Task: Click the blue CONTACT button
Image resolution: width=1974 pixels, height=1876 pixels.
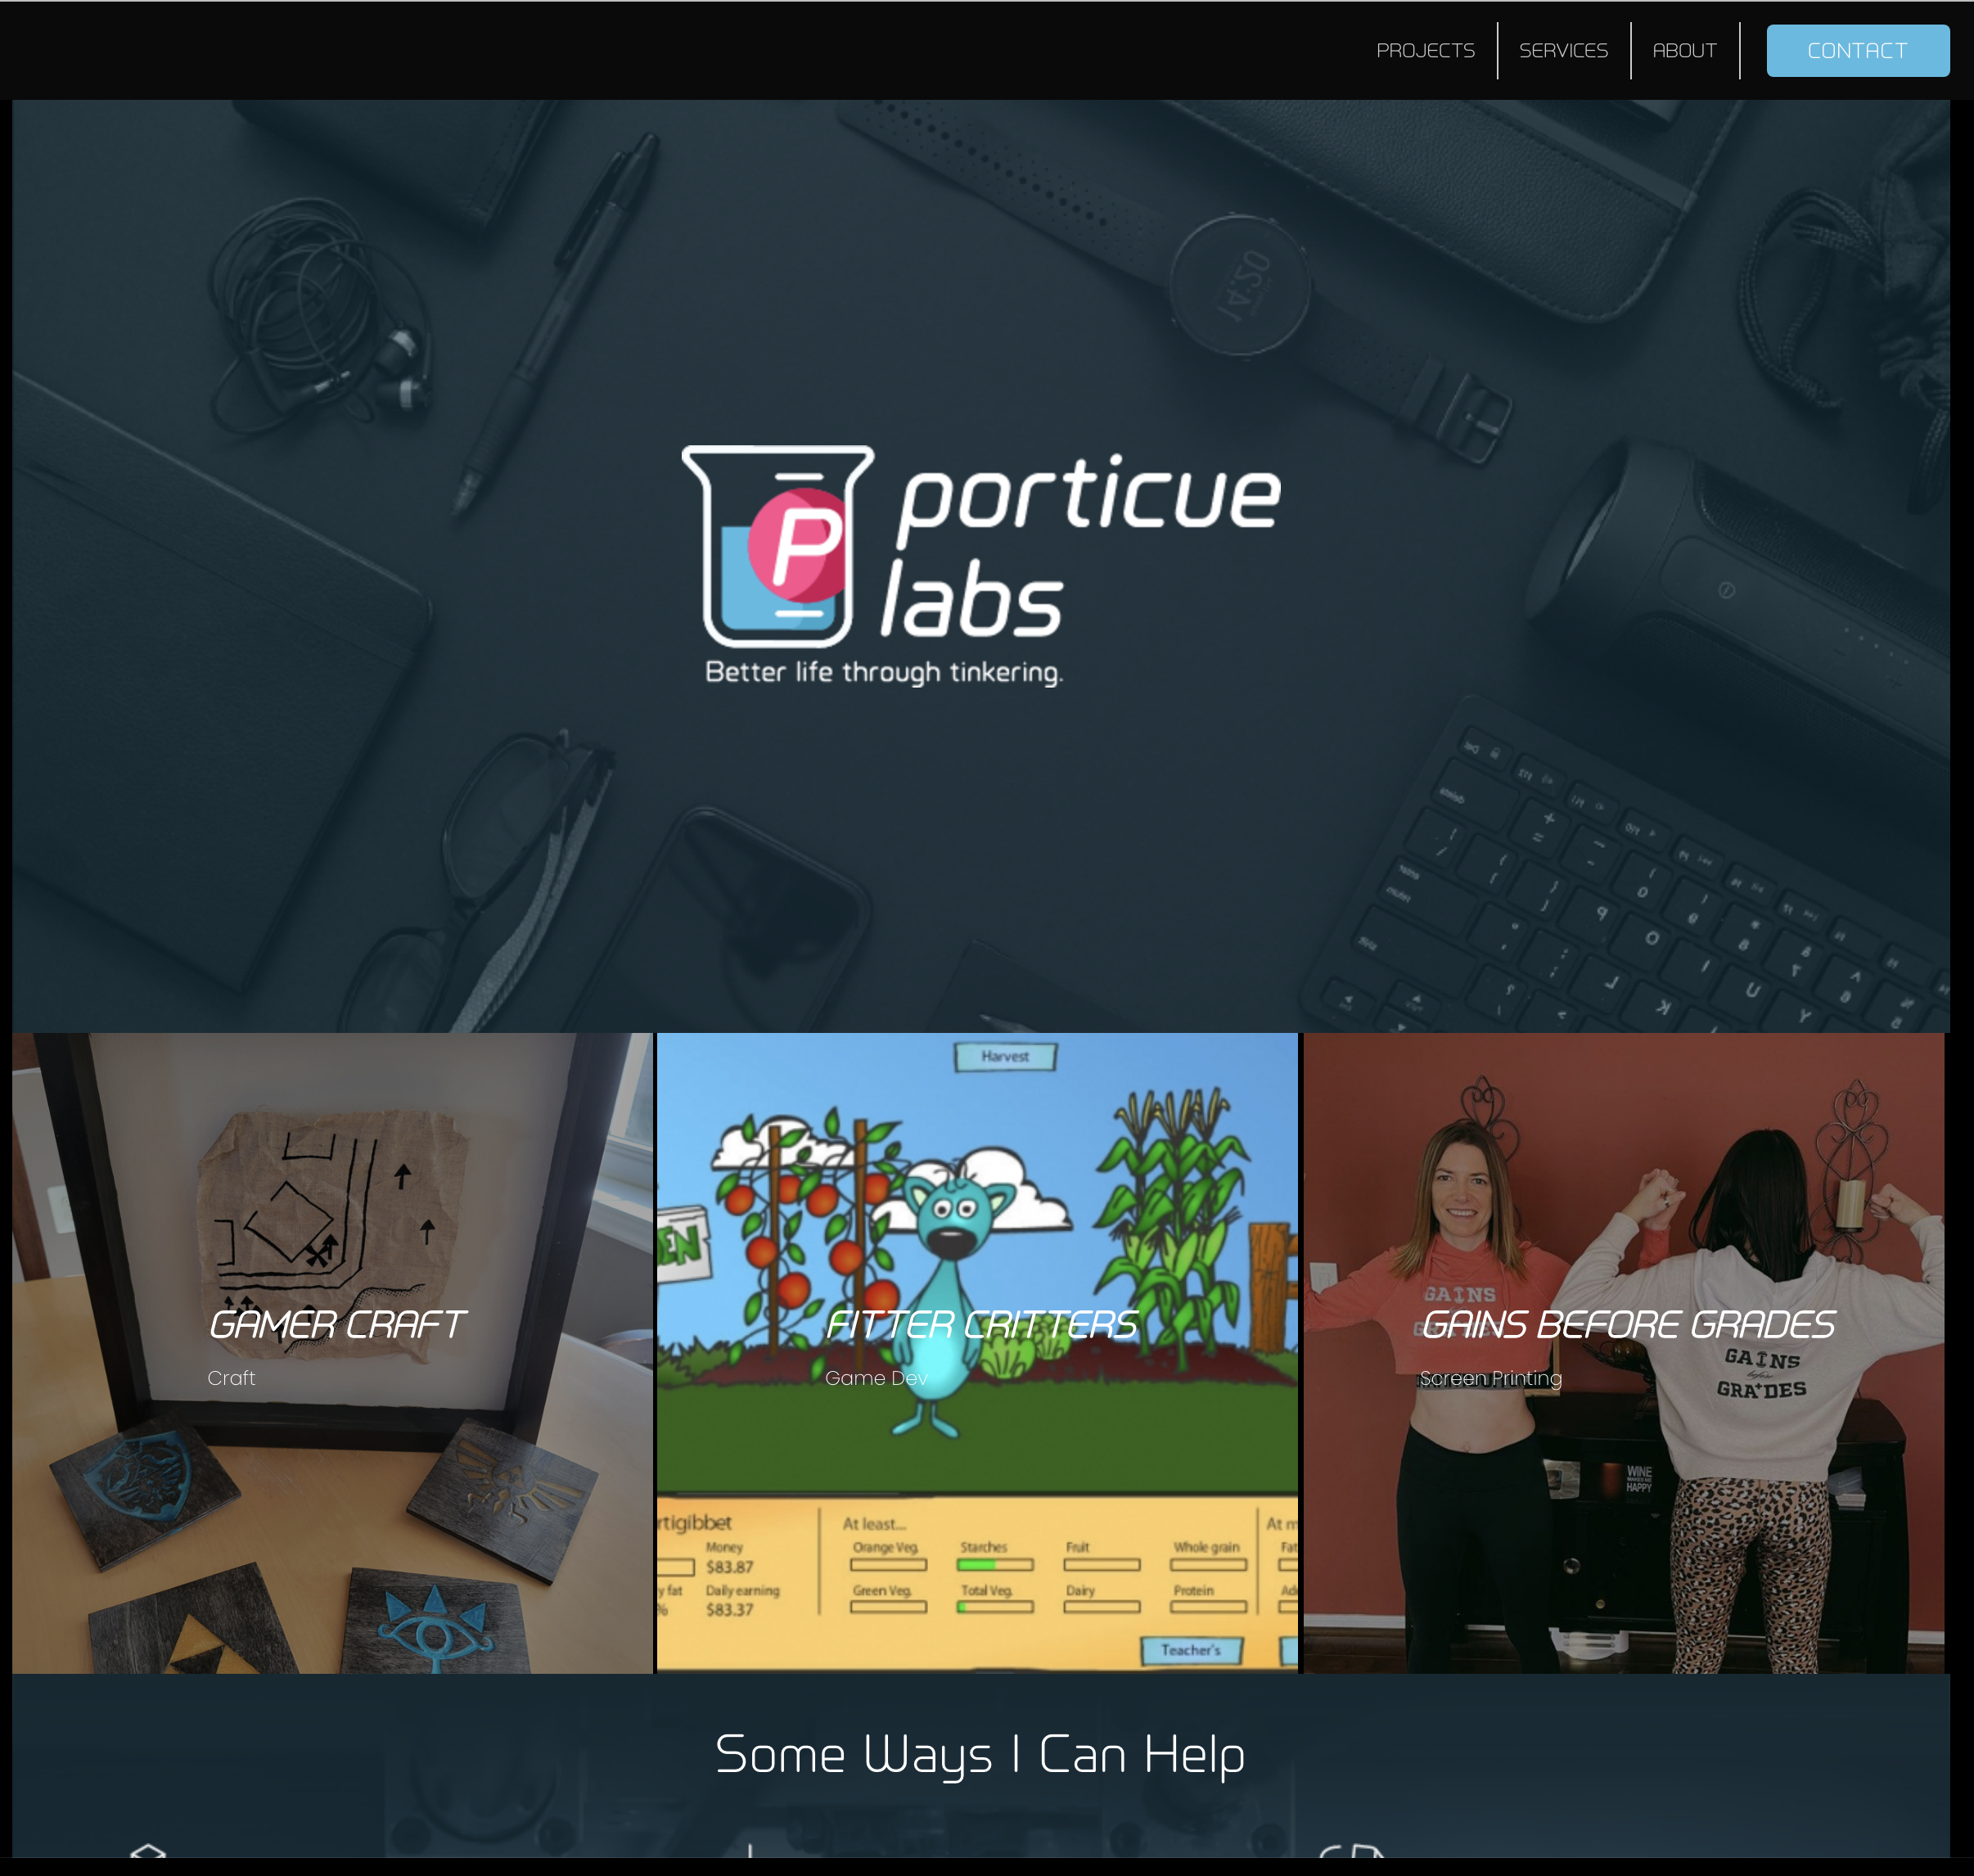Action: tap(1857, 50)
